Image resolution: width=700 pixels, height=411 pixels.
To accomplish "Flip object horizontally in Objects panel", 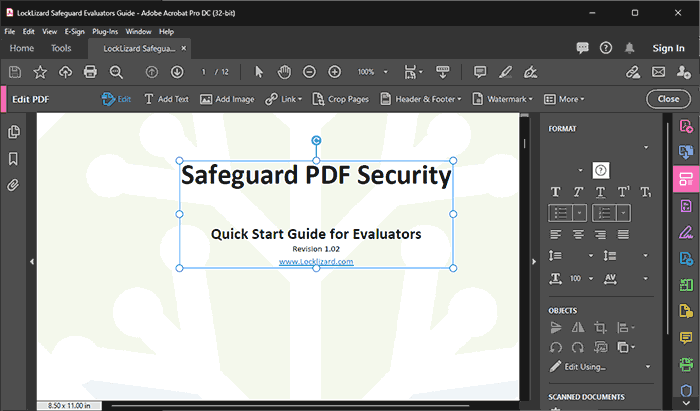I will 578,328.
